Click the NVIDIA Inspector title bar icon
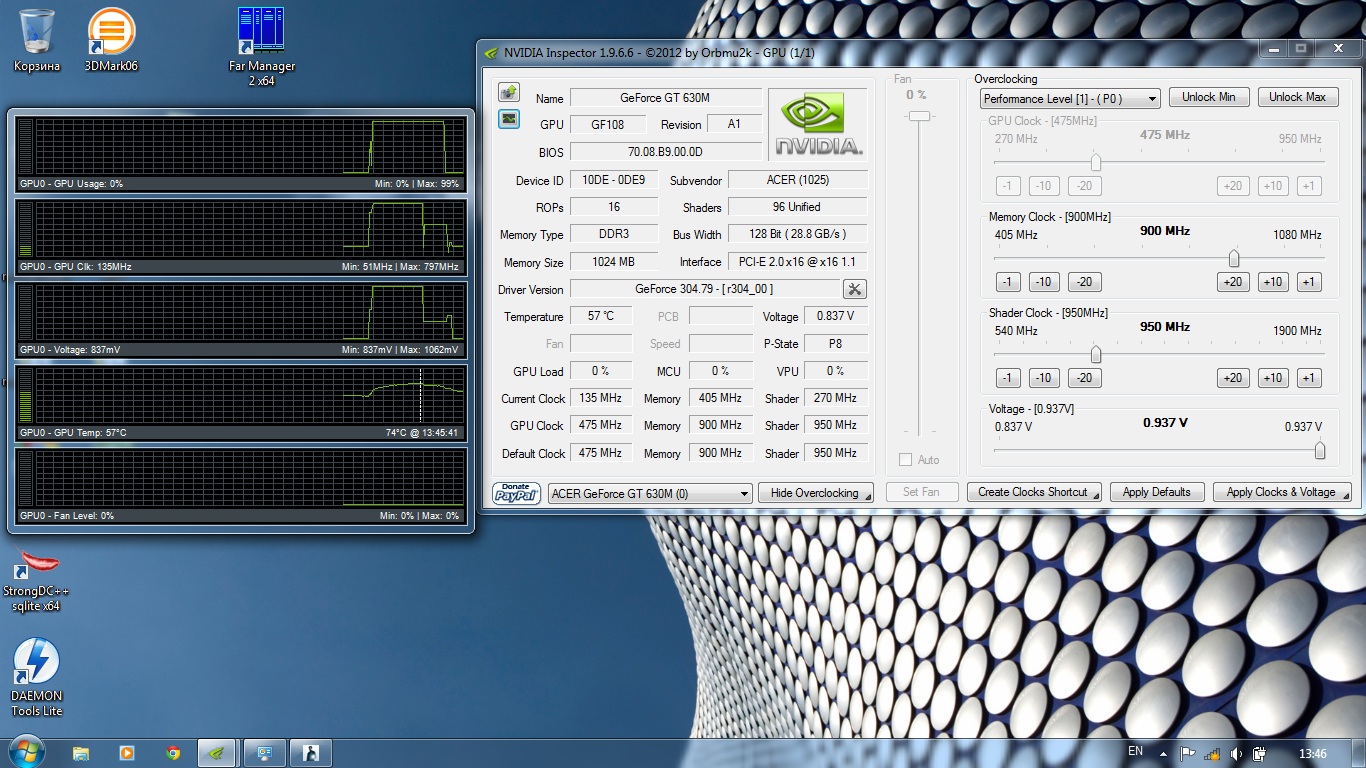1366x768 pixels. pyautogui.click(x=490, y=53)
